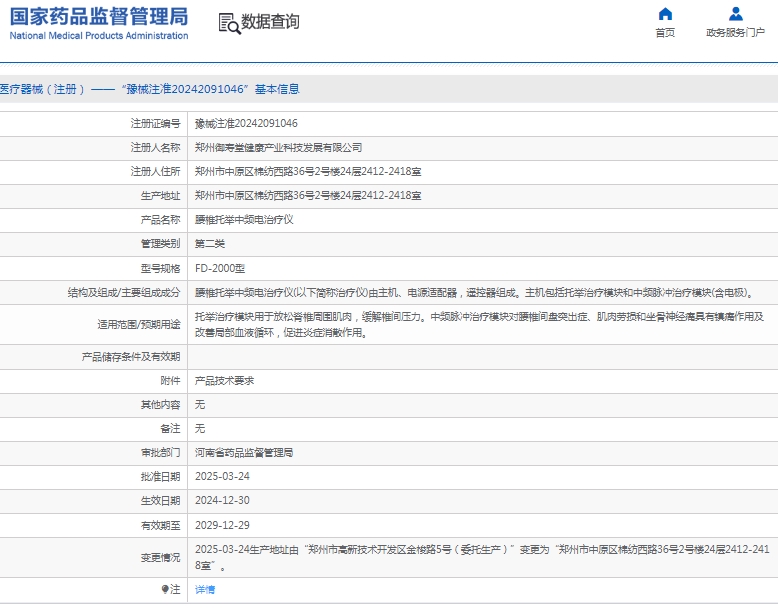Click the 型号规格 row label
778x608 pixels.
(160, 269)
